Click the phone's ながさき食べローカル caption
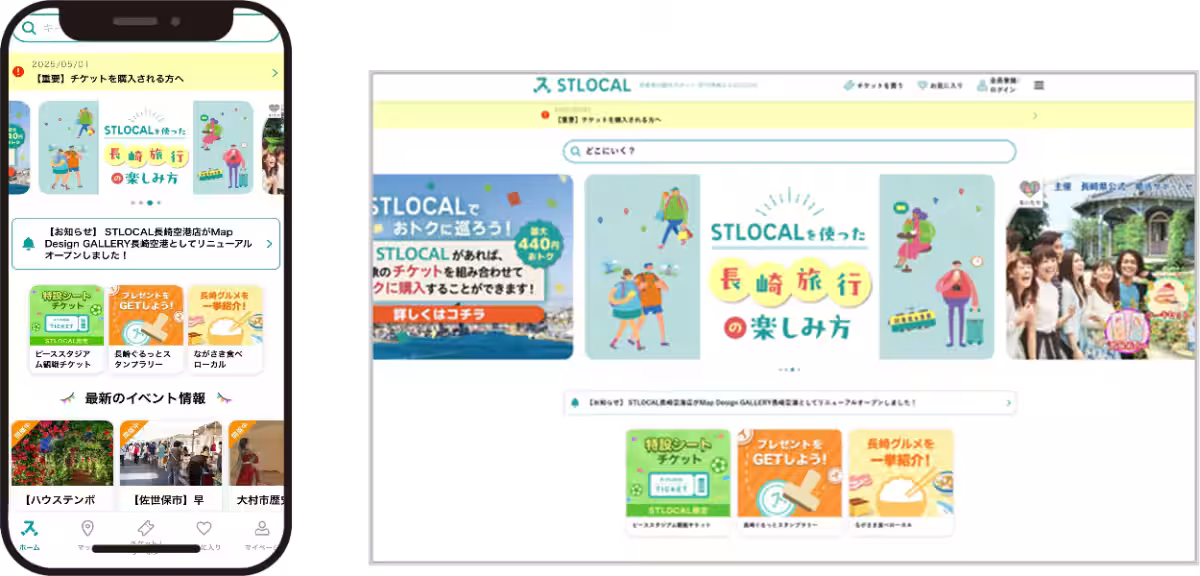The height and width of the screenshot is (576, 1200). (220, 359)
